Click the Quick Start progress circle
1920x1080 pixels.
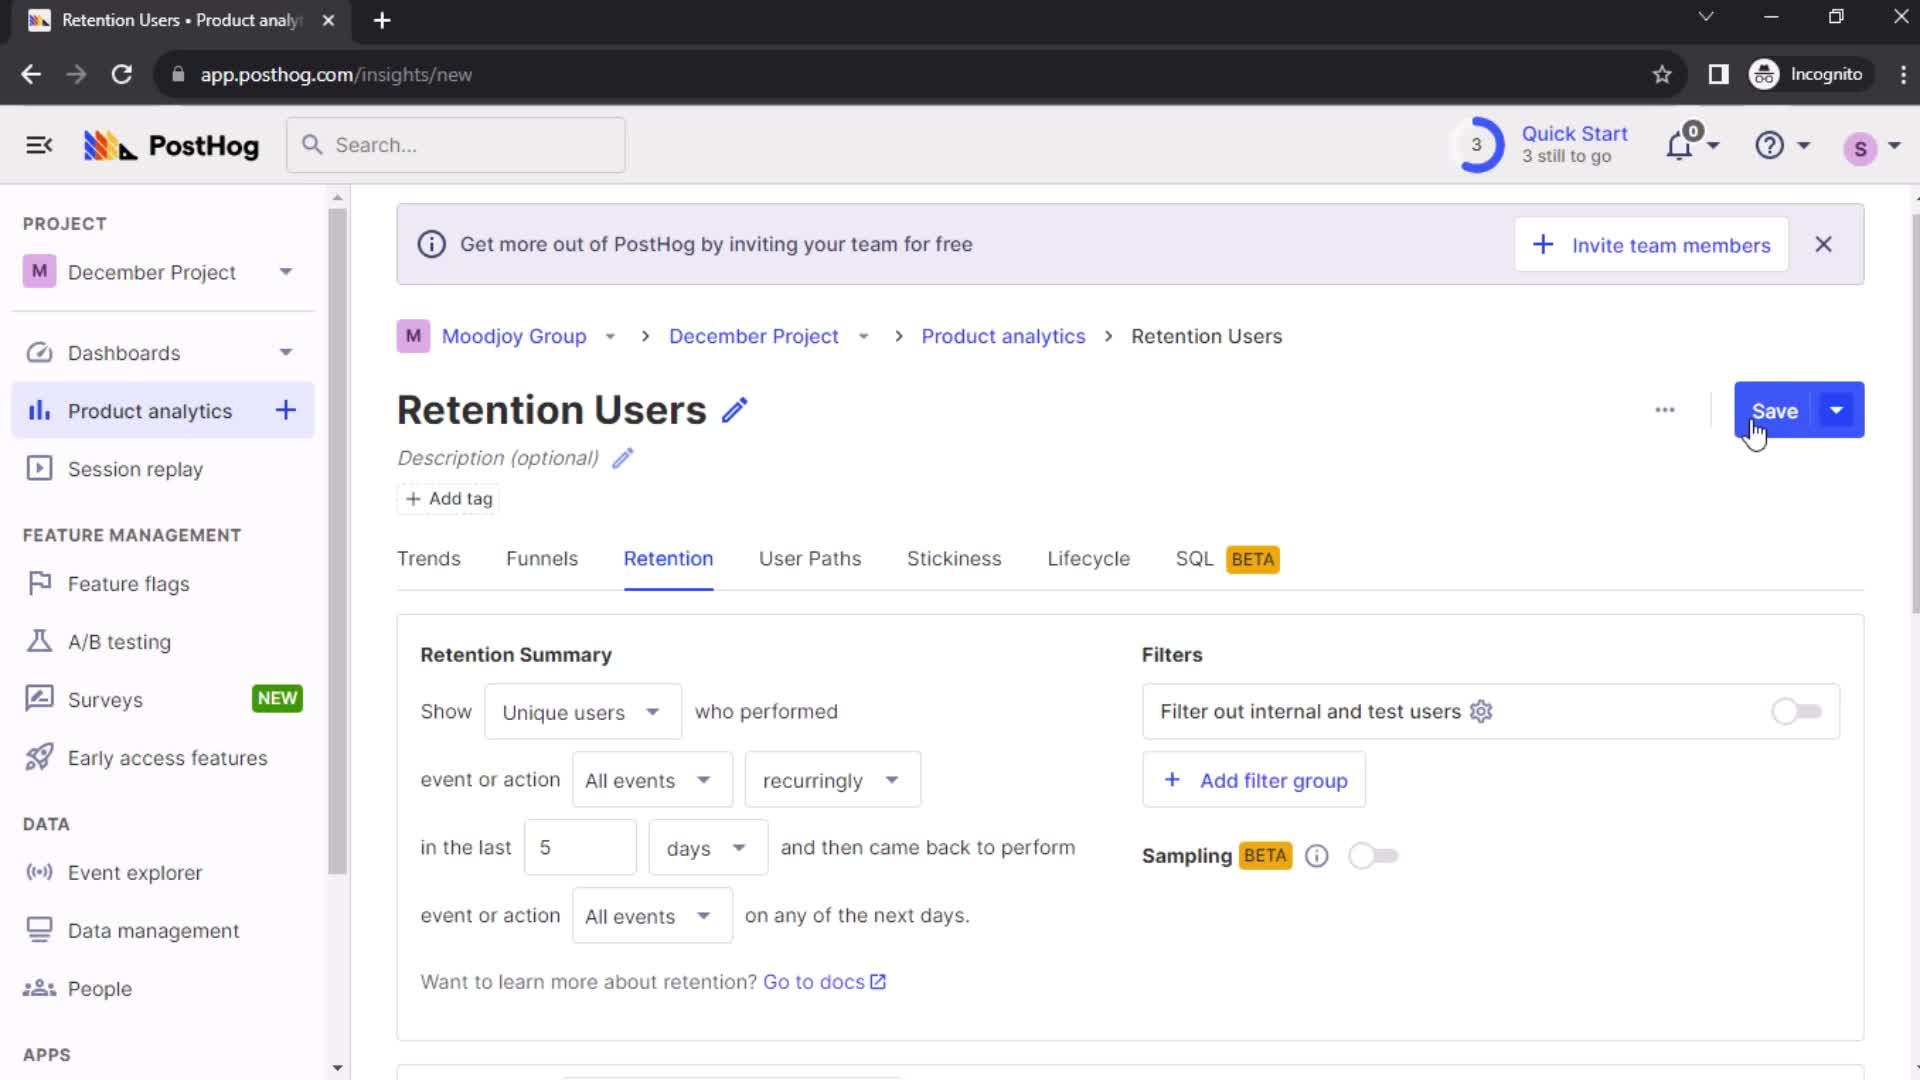click(1477, 145)
